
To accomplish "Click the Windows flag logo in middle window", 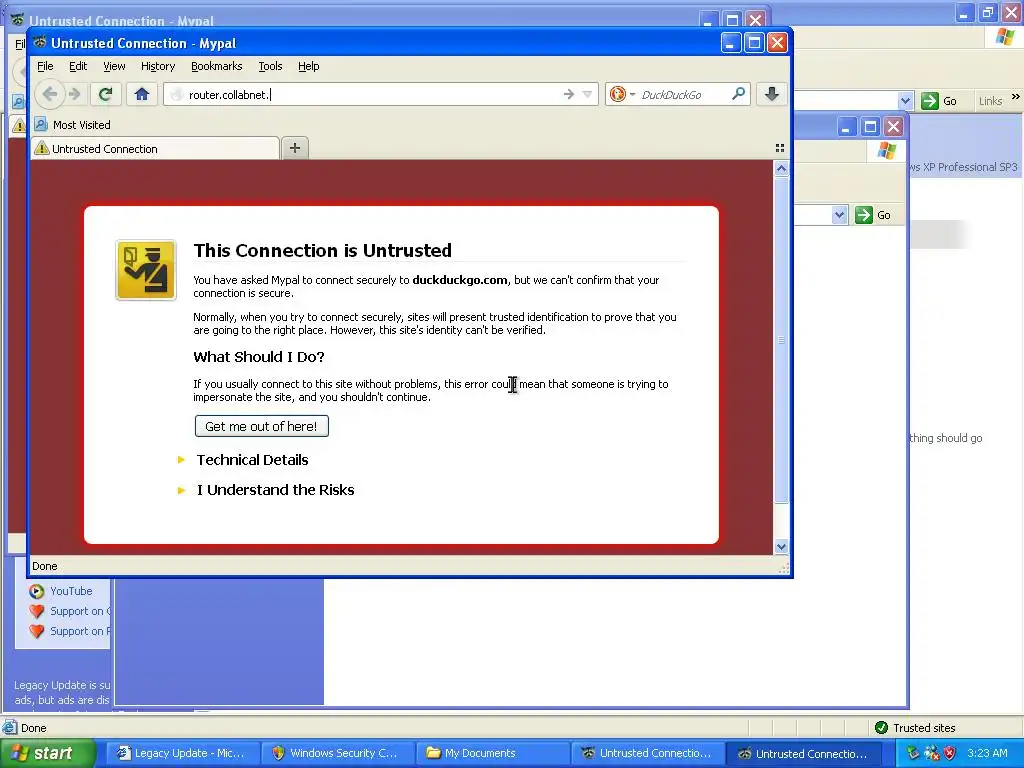I will 886,151.
